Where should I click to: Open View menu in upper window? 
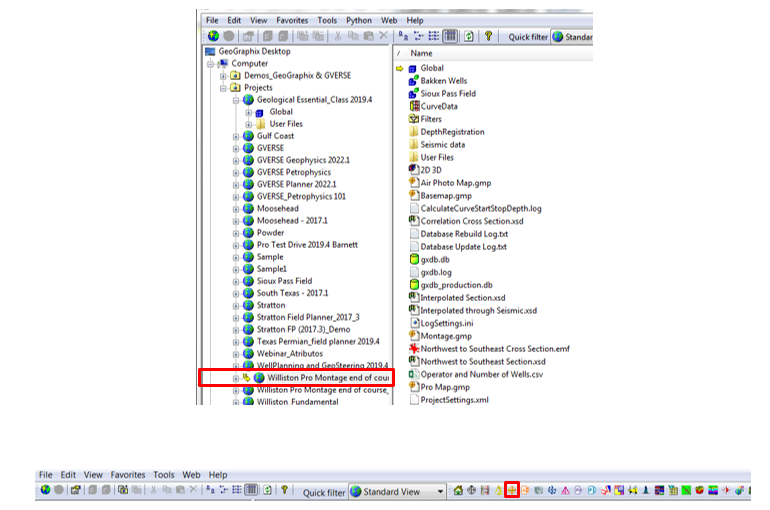point(259,20)
